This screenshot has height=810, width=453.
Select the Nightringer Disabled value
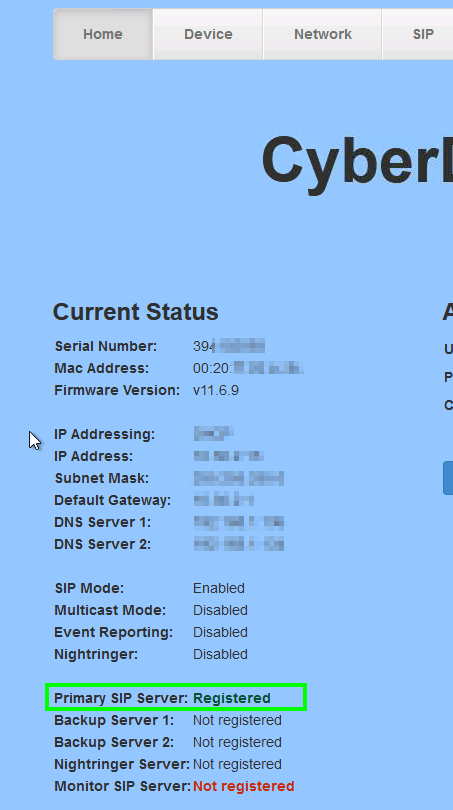(221, 654)
